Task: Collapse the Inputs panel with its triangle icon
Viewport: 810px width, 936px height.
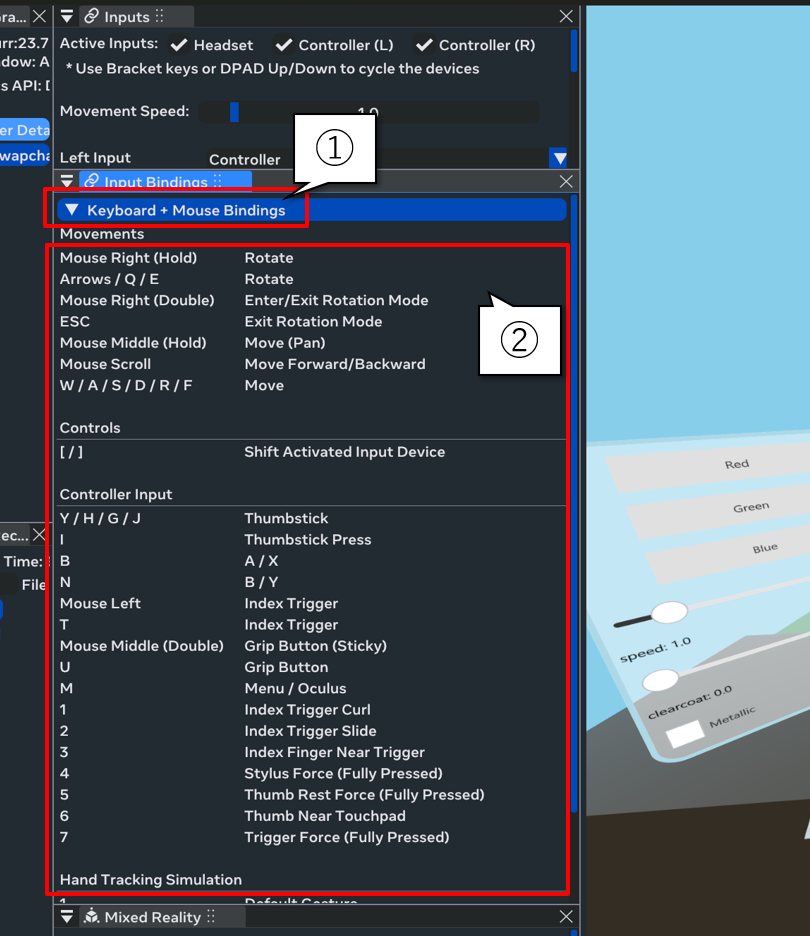Action: click(x=67, y=16)
